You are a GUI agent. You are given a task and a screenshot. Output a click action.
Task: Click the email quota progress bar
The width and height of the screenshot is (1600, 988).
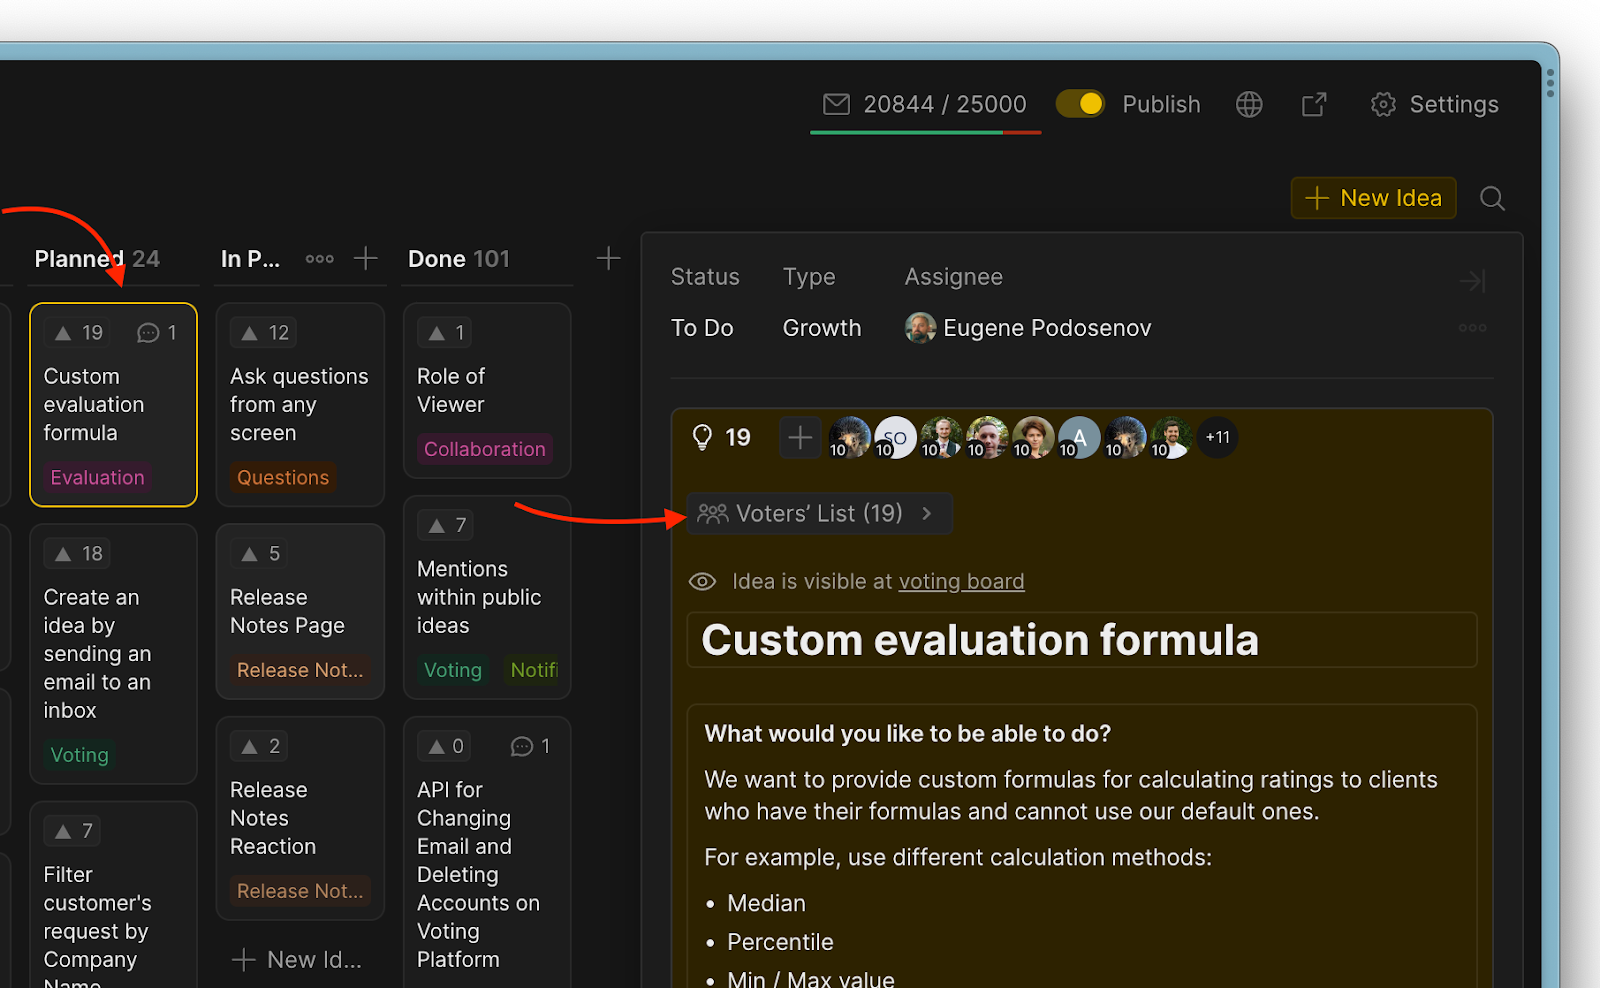coord(925,132)
